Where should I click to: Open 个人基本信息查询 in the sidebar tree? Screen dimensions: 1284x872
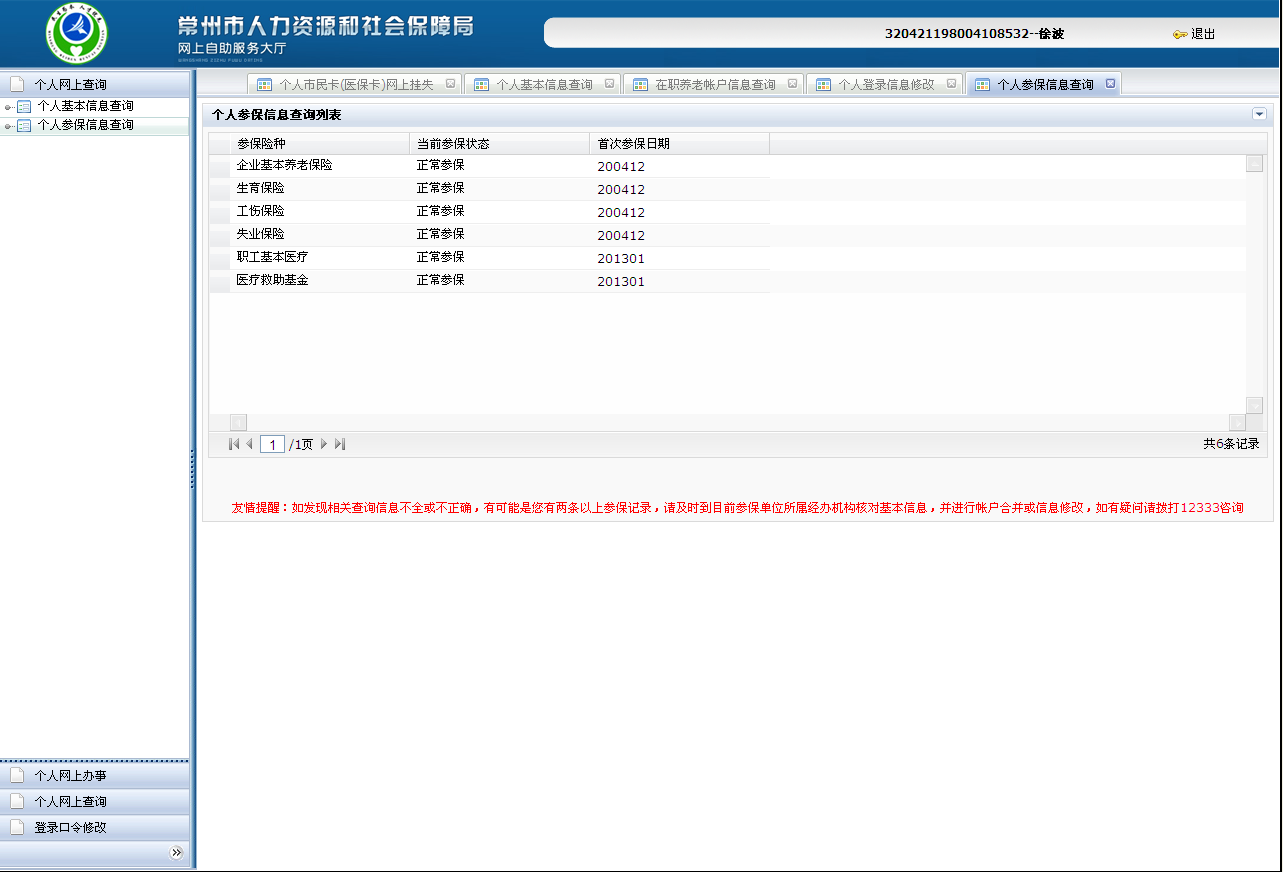(85, 107)
